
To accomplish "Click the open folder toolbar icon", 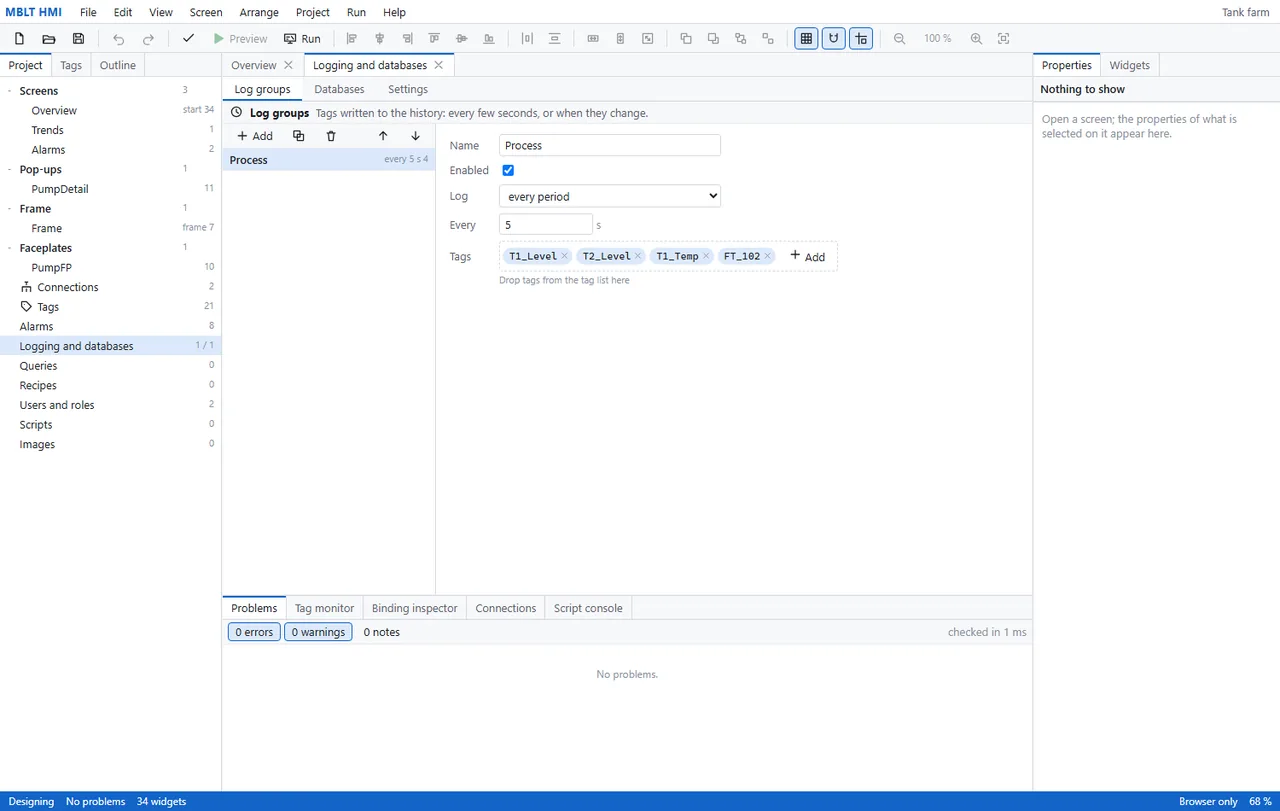I will [49, 39].
